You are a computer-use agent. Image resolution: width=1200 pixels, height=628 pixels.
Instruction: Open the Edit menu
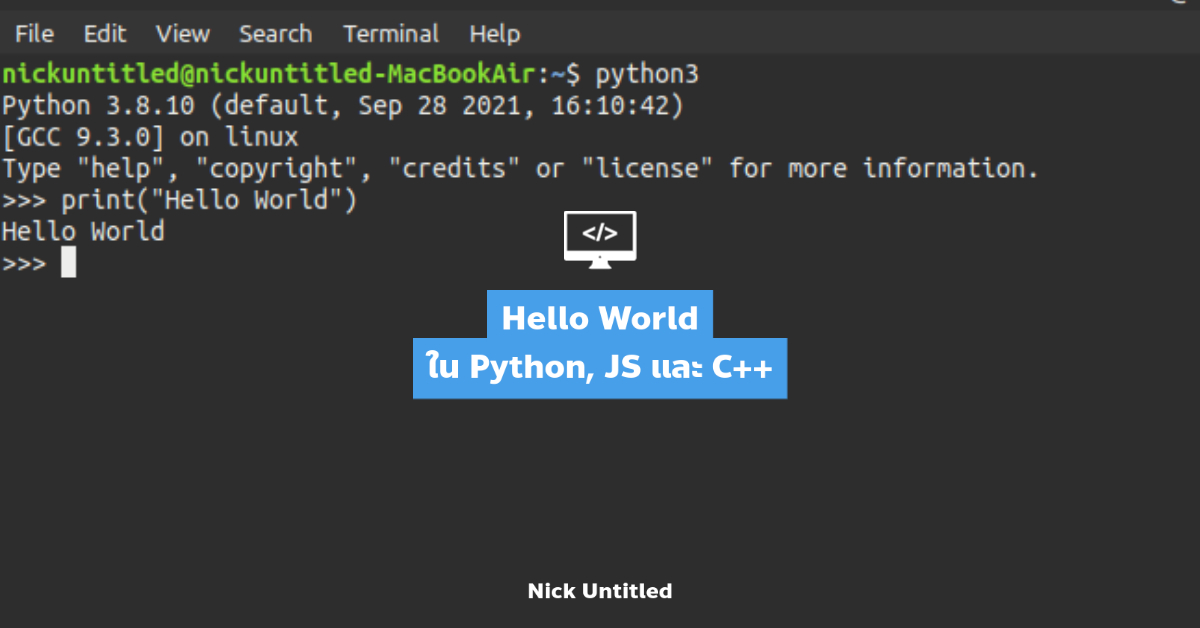(x=105, y=34)
